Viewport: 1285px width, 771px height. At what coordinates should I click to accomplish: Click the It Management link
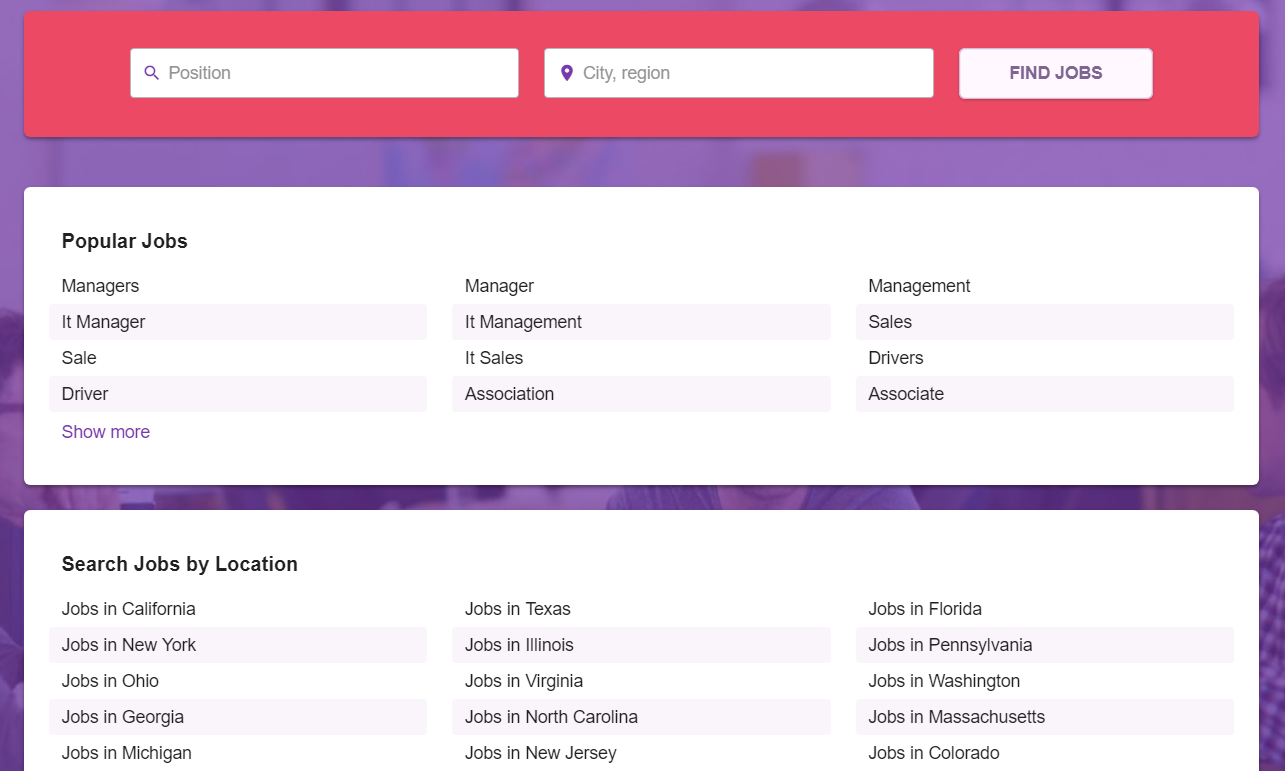tap(524, 321)
